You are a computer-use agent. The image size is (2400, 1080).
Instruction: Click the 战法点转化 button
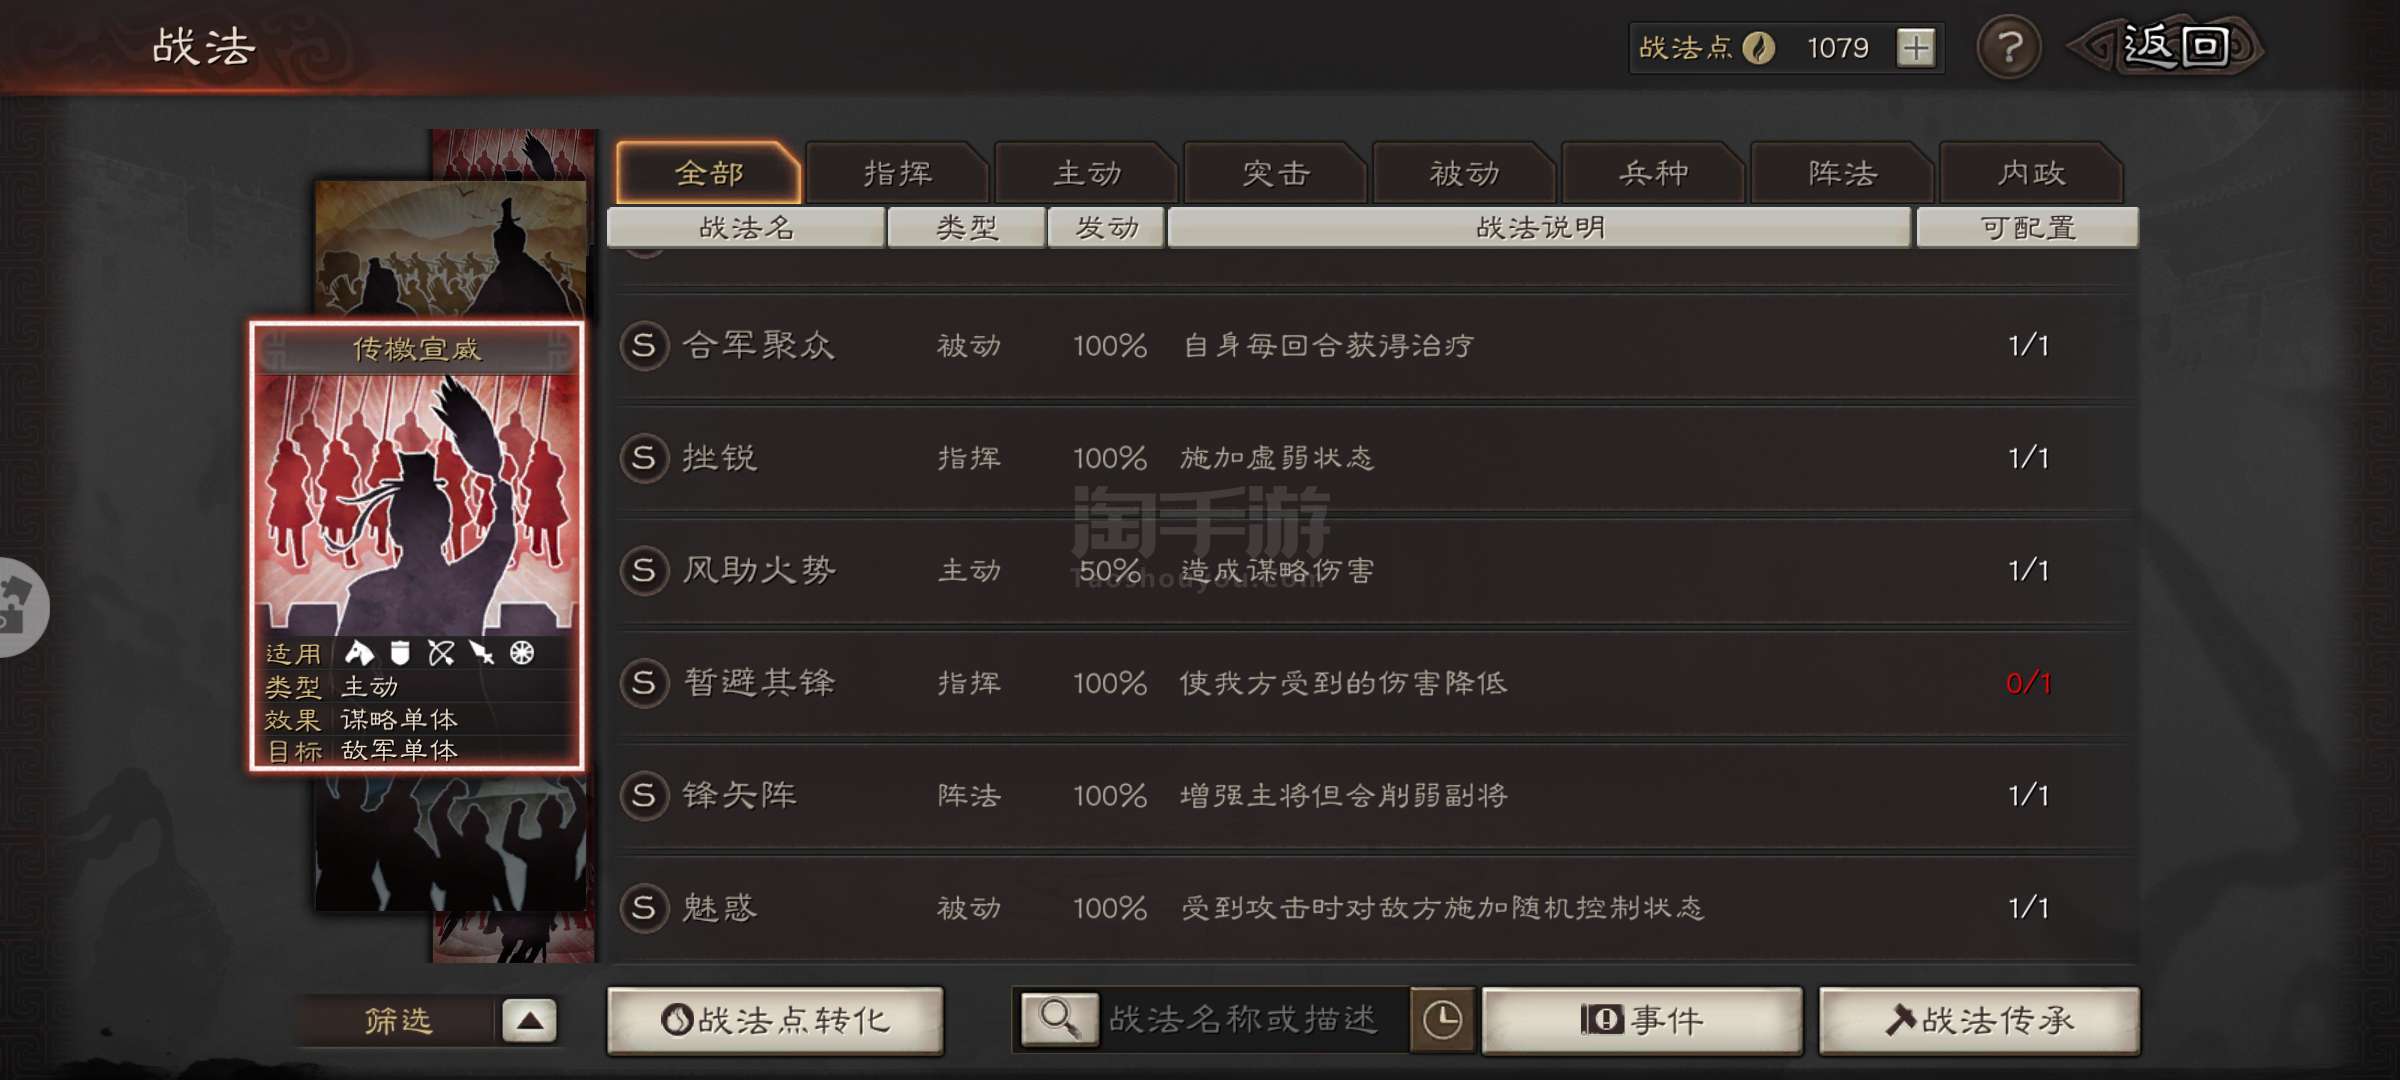point(775,1020)
